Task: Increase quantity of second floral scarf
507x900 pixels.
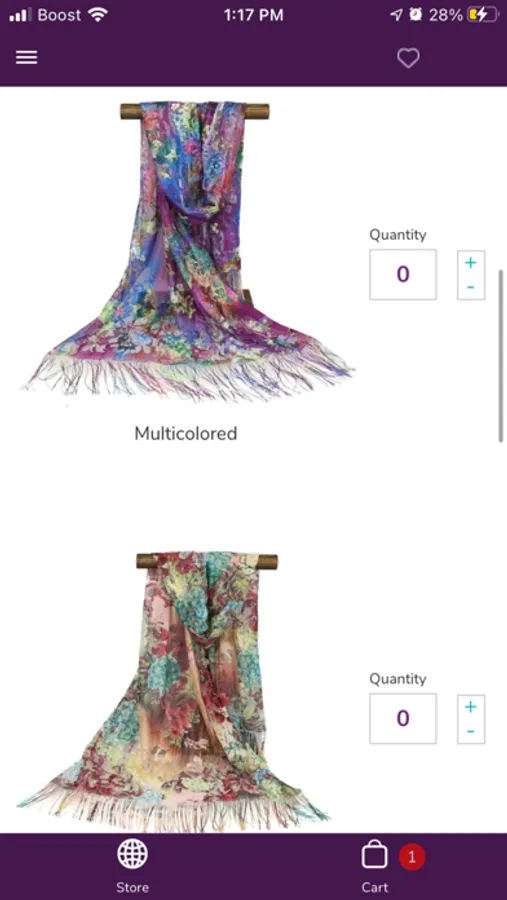Action: 471,707
